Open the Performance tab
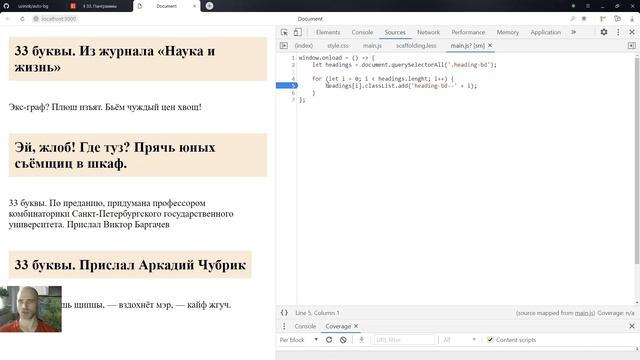Image resolution: width=640 pixels, height=360 pixels. click(468, 32)
